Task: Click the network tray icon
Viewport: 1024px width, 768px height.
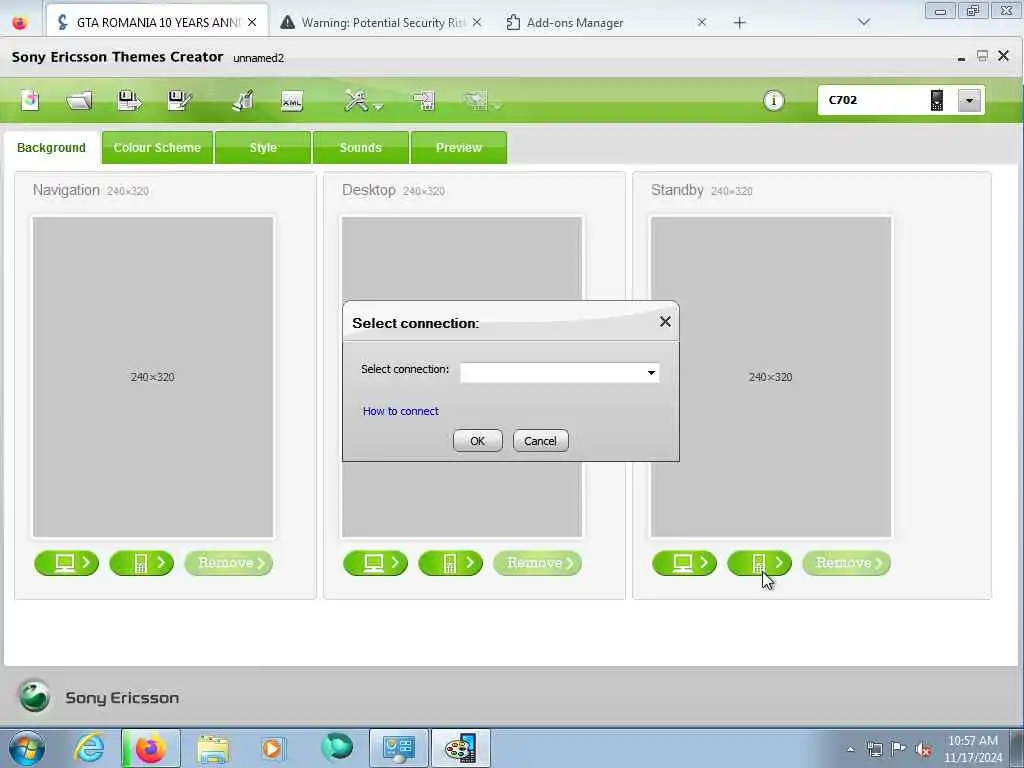Action: pos(874,749)
